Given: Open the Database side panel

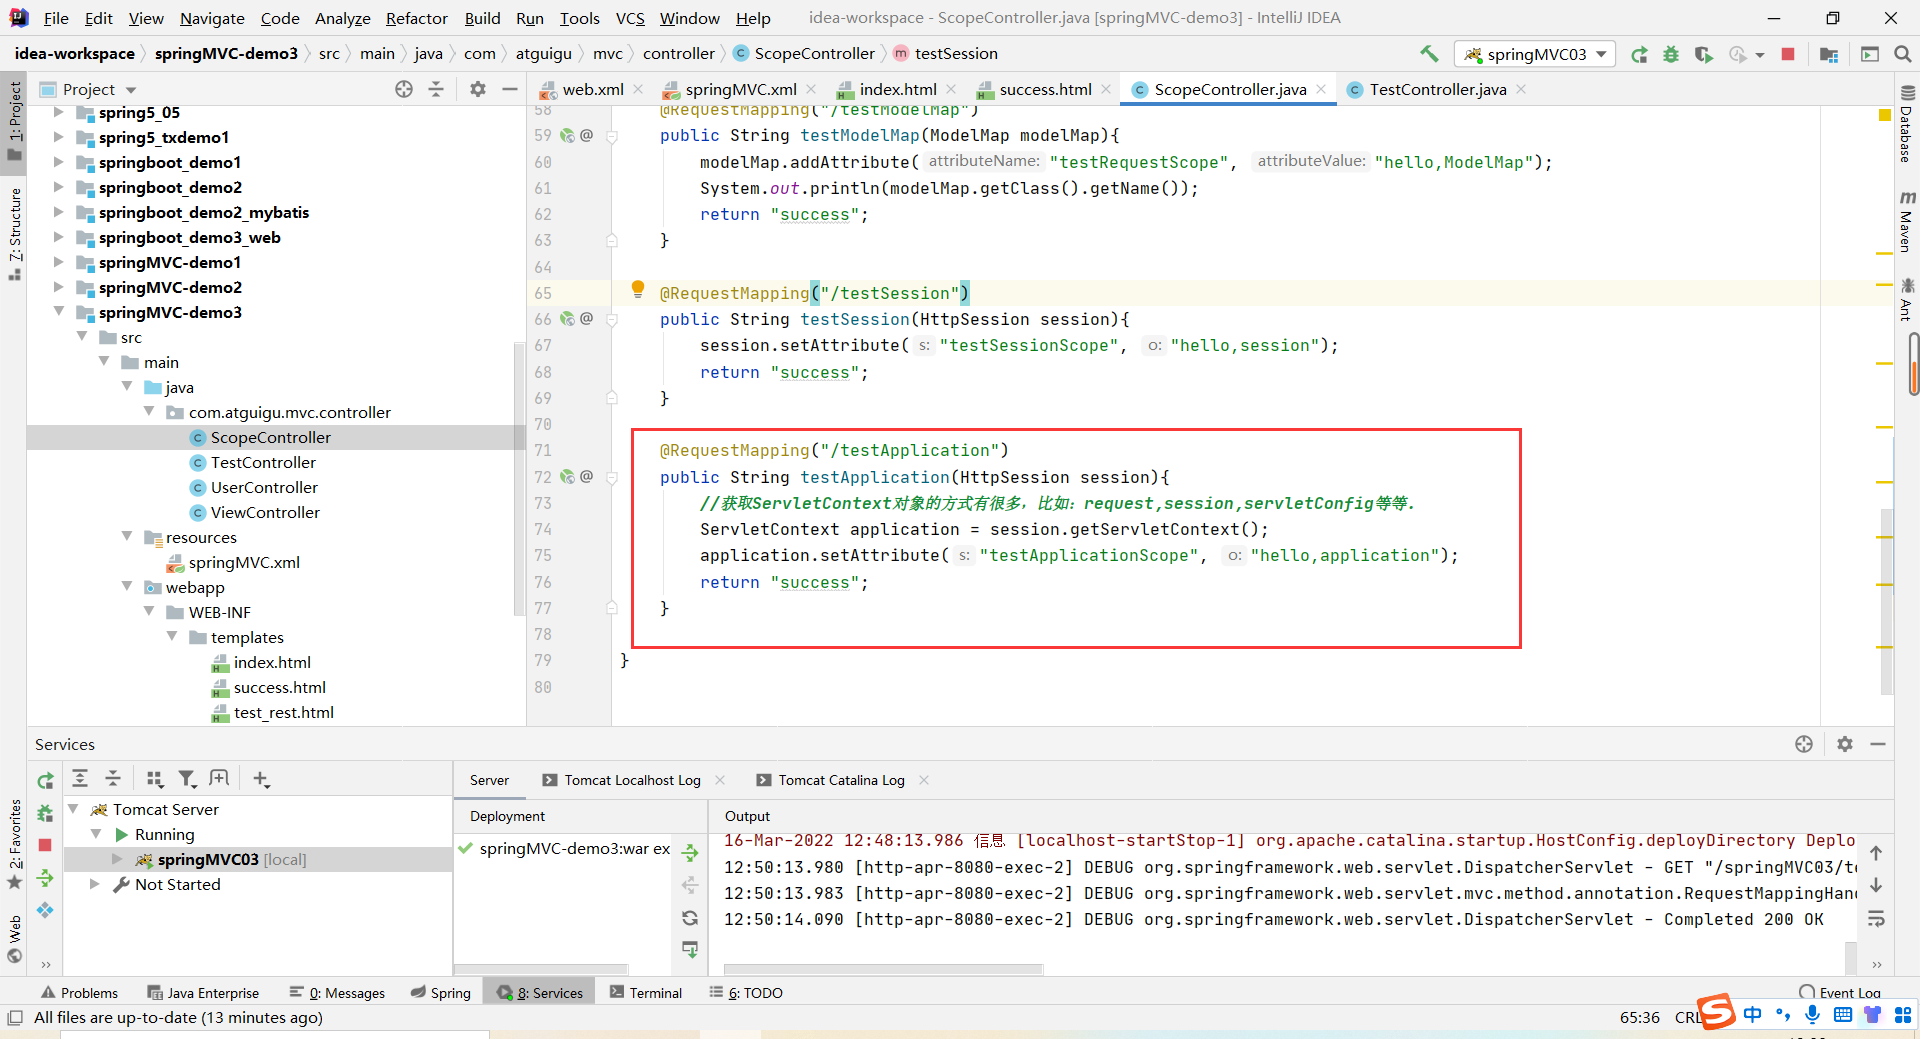Looking at the screenshot, I should coord(1906,124).
